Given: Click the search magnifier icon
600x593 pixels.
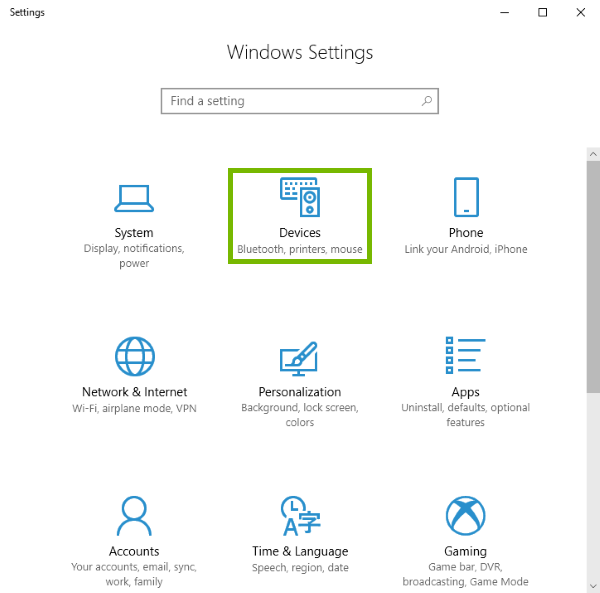Looking at the screenshot, I should click(x=427, y=101).
